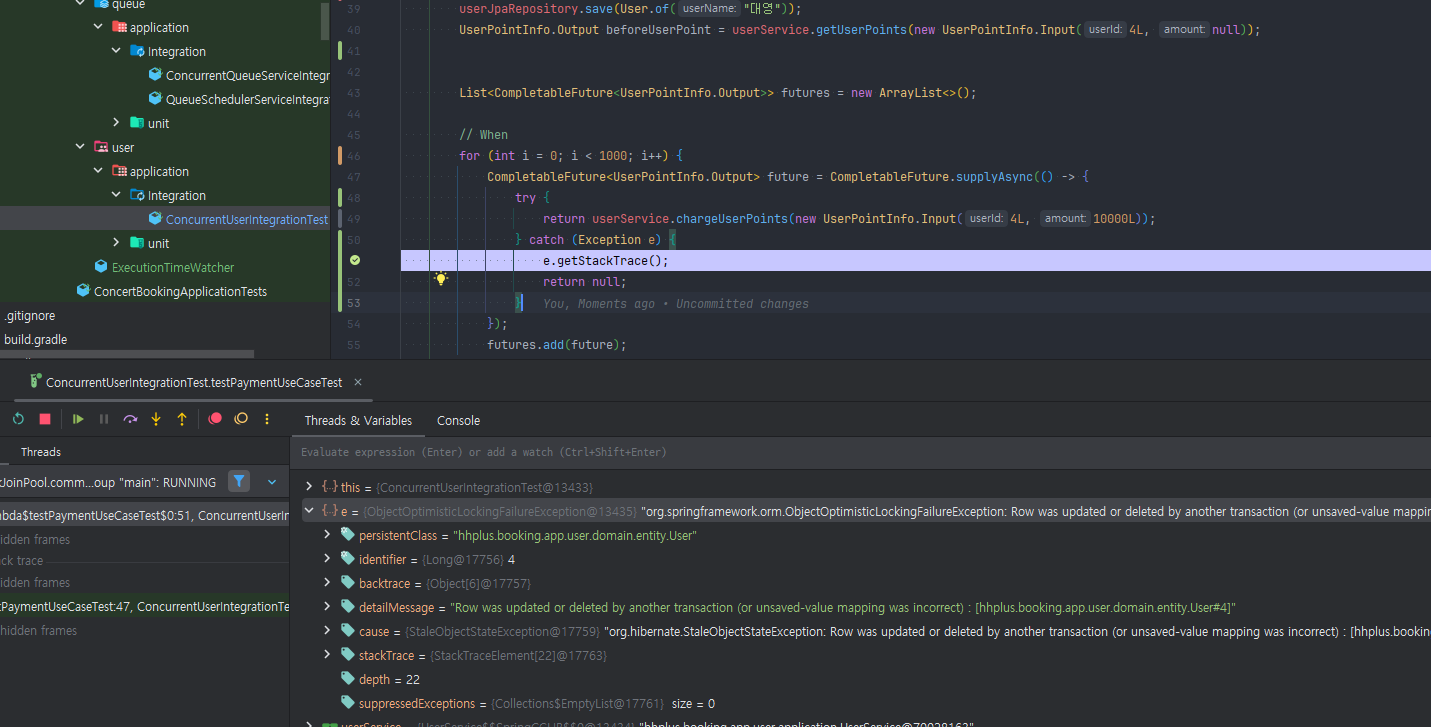Open ConcurrentUserIntegrationTest in project tree
Screen dimensions: 1431x727
pyautogui.click(x=247, y=219)
